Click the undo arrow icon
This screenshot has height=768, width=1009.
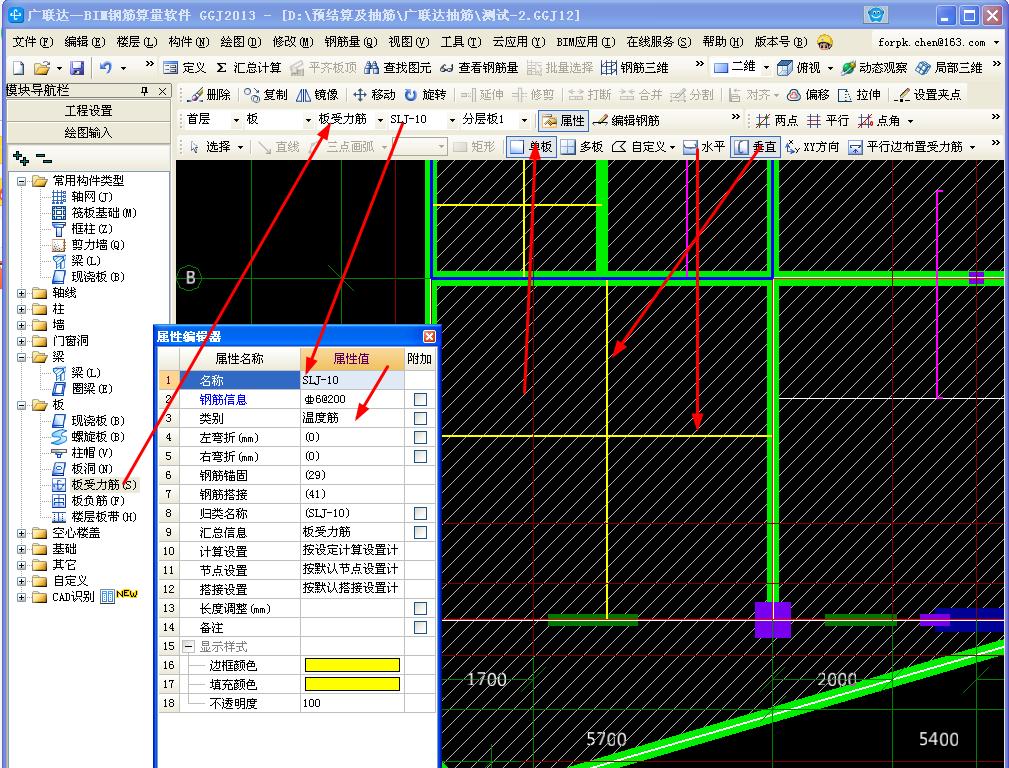[106, 67]
